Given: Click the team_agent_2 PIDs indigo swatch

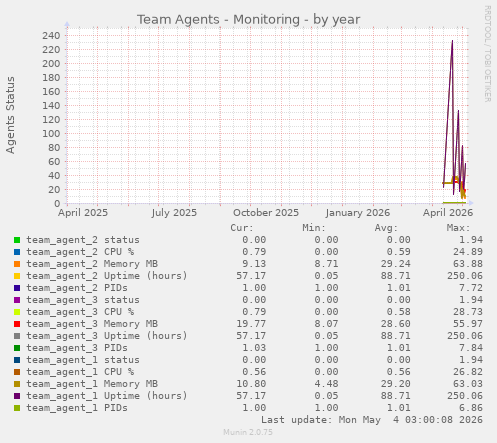Looking at the screenshot, I should 17,288.
